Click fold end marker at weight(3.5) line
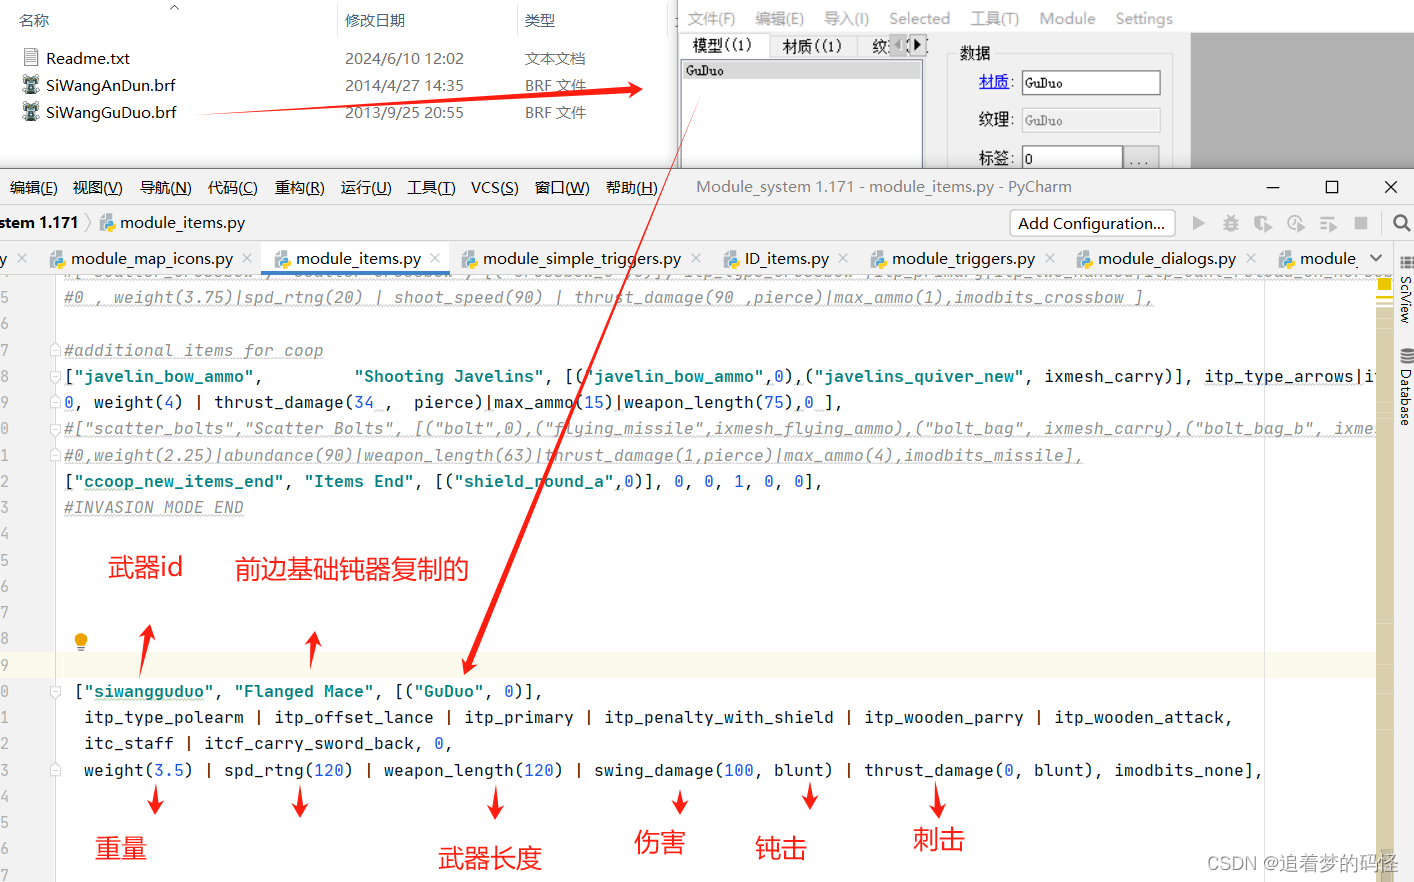Screen dimensions: 1414x882 [56, 770]
